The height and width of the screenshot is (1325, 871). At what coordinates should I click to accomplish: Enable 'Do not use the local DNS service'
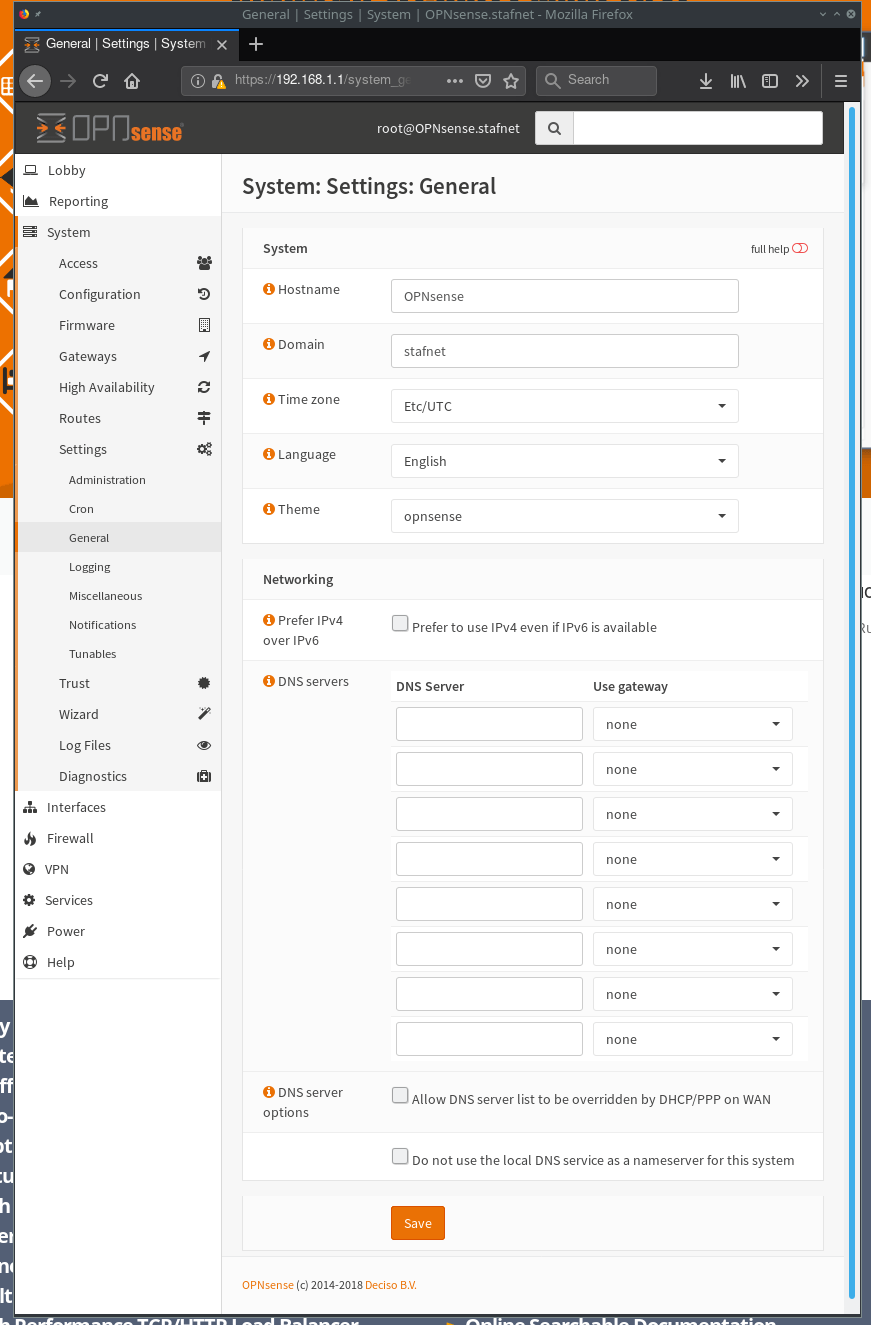(x=400, y=1155)
